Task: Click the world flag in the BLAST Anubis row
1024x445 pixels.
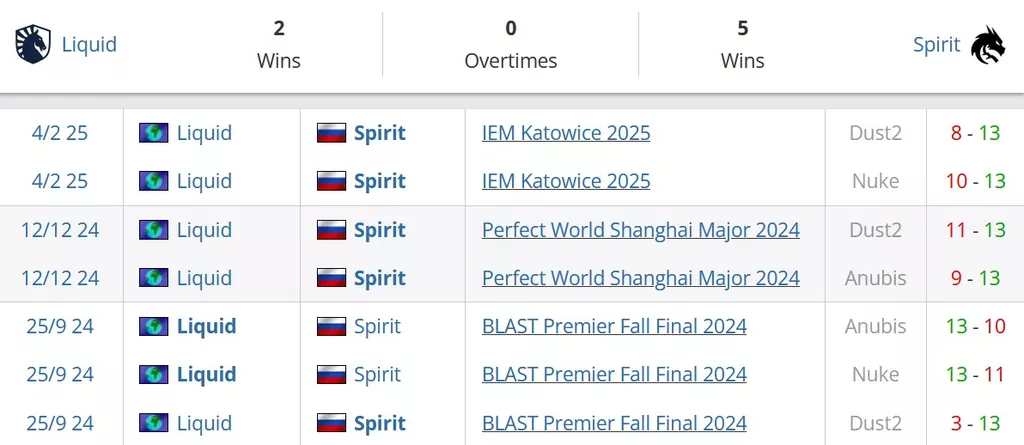Action: 153,326
